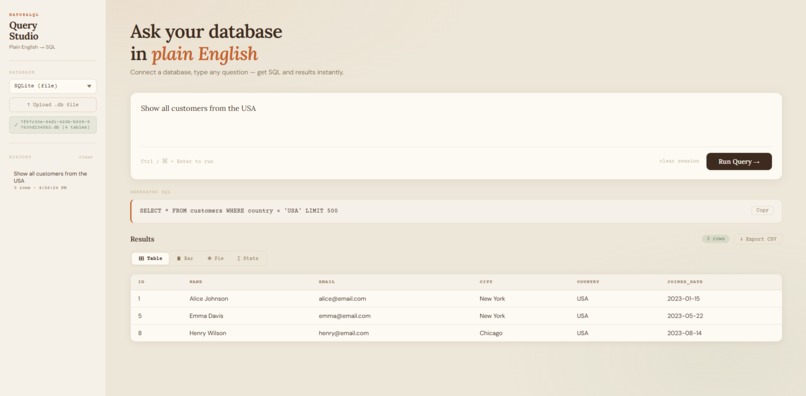The height and width of the screenshot is (396, 806).
Task: Copy the generated SQL statement
Action: pyautogui.click(x=762, y=210)
